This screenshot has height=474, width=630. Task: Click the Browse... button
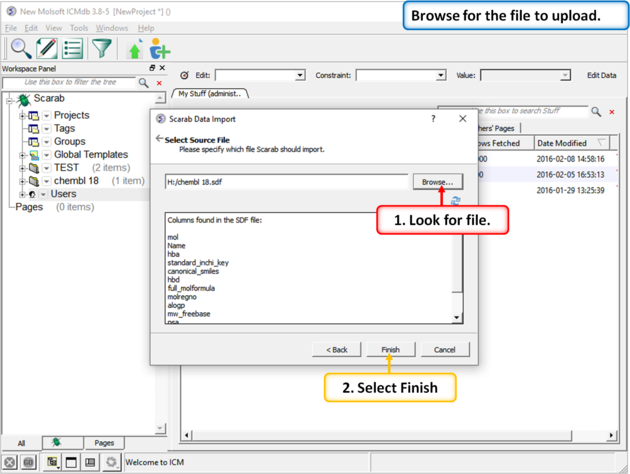(437, 182)
